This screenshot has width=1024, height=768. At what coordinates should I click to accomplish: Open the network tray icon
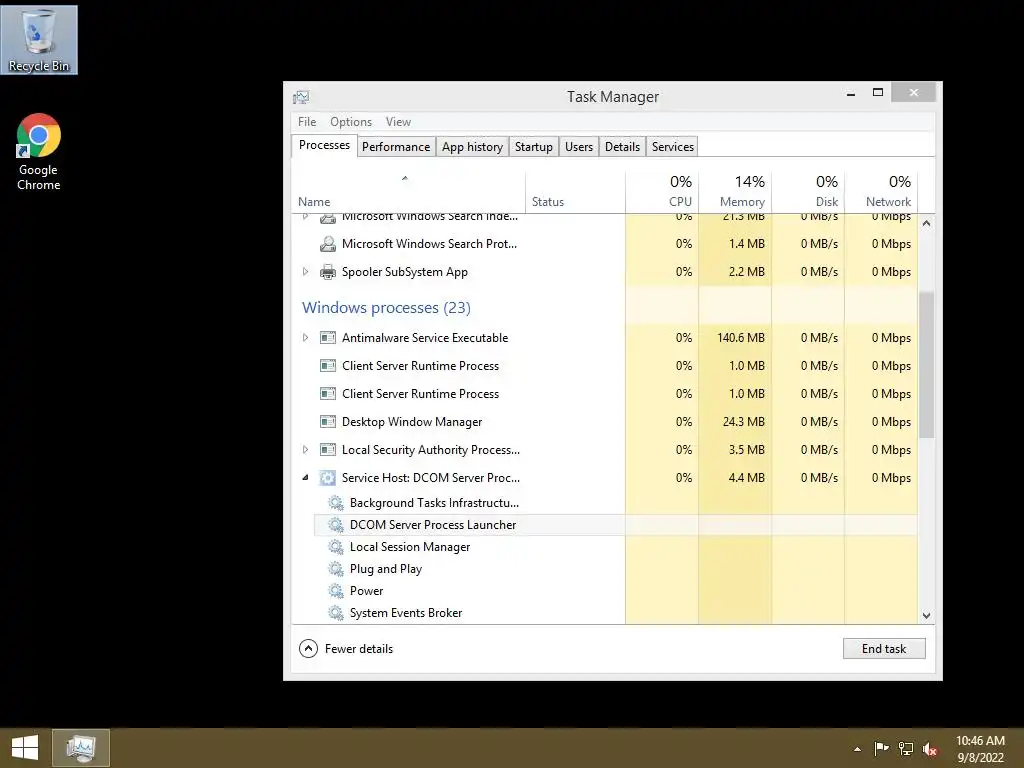[x=906, y=748]
